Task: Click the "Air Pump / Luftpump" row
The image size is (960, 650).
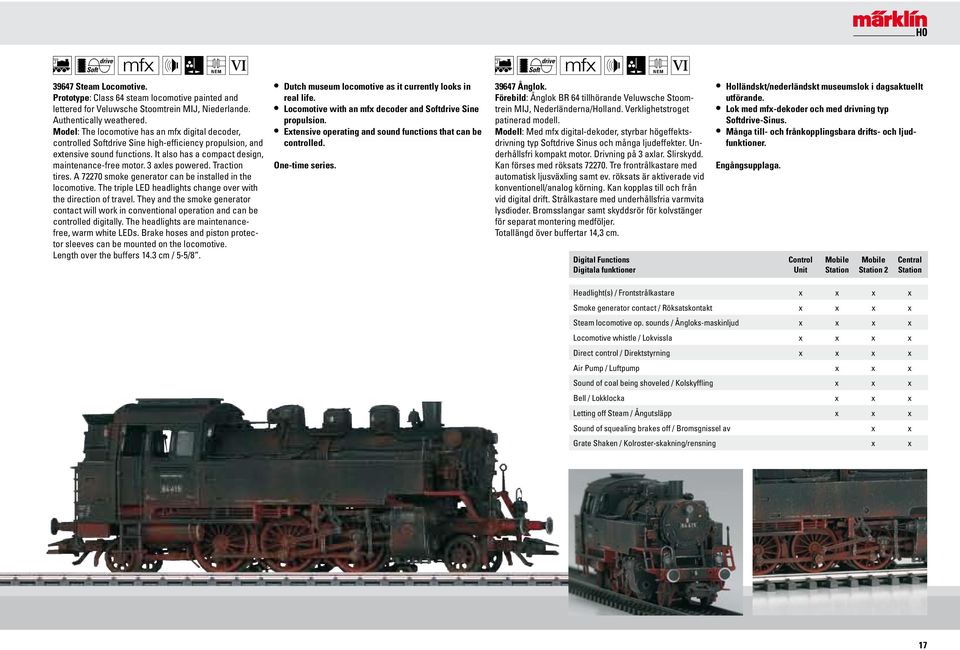Action: [x=748, y=368]
